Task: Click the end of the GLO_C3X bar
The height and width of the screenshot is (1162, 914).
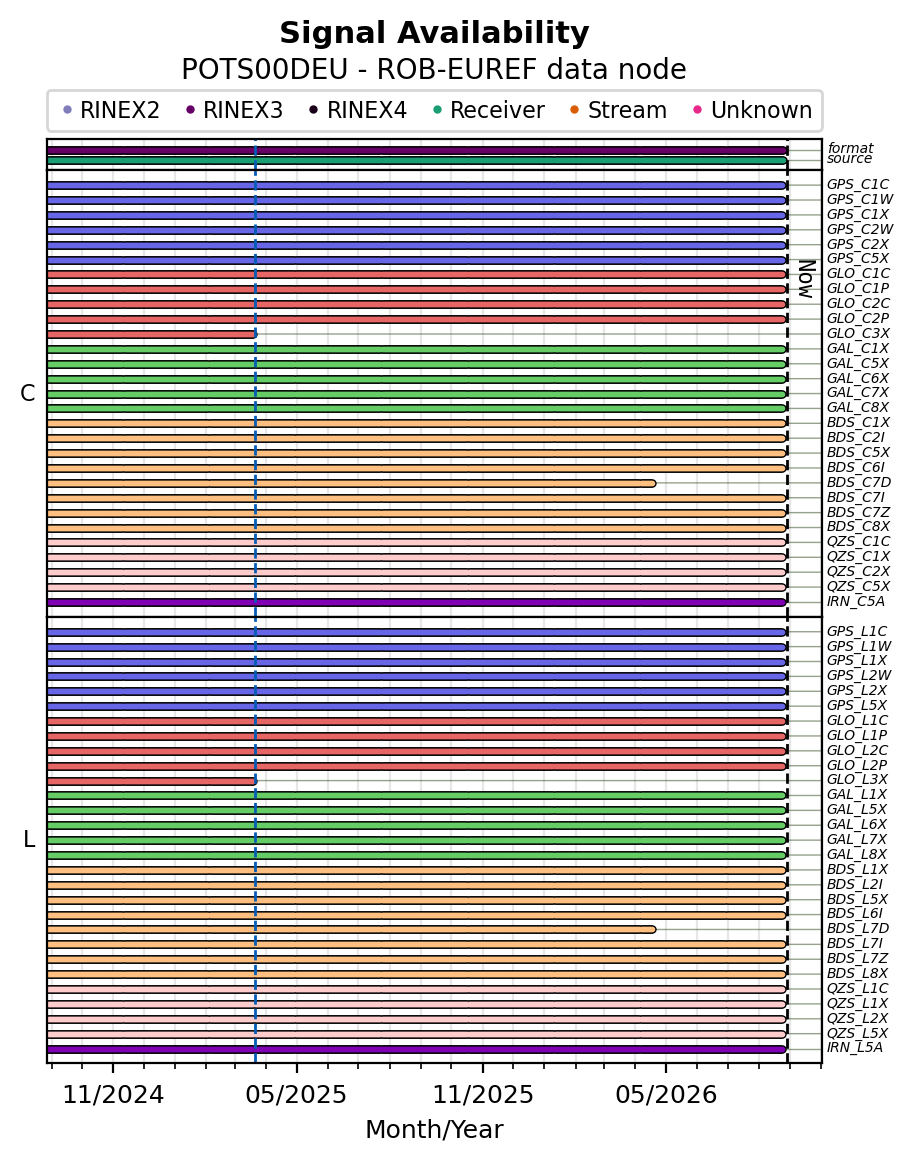Action: click(x=254, y=334)
